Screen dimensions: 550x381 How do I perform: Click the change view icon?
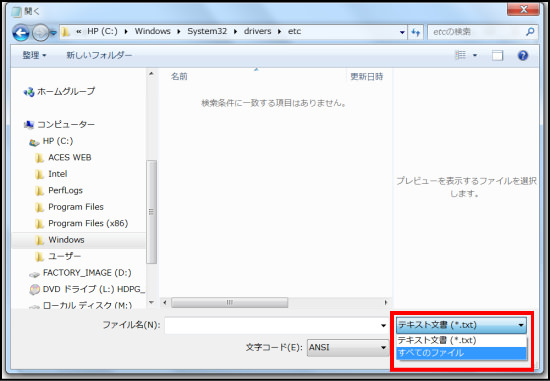(x=461, y=55)
